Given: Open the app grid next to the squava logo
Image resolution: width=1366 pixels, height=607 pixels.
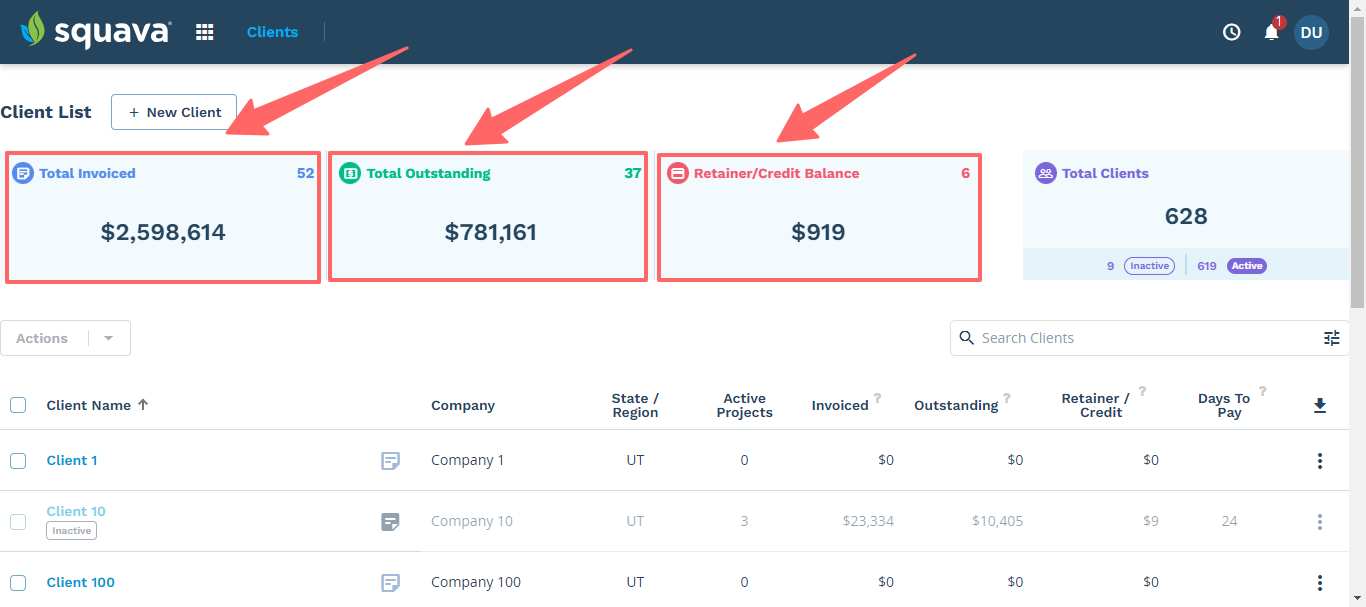Looking at the screenshot, I should point(204,31).
